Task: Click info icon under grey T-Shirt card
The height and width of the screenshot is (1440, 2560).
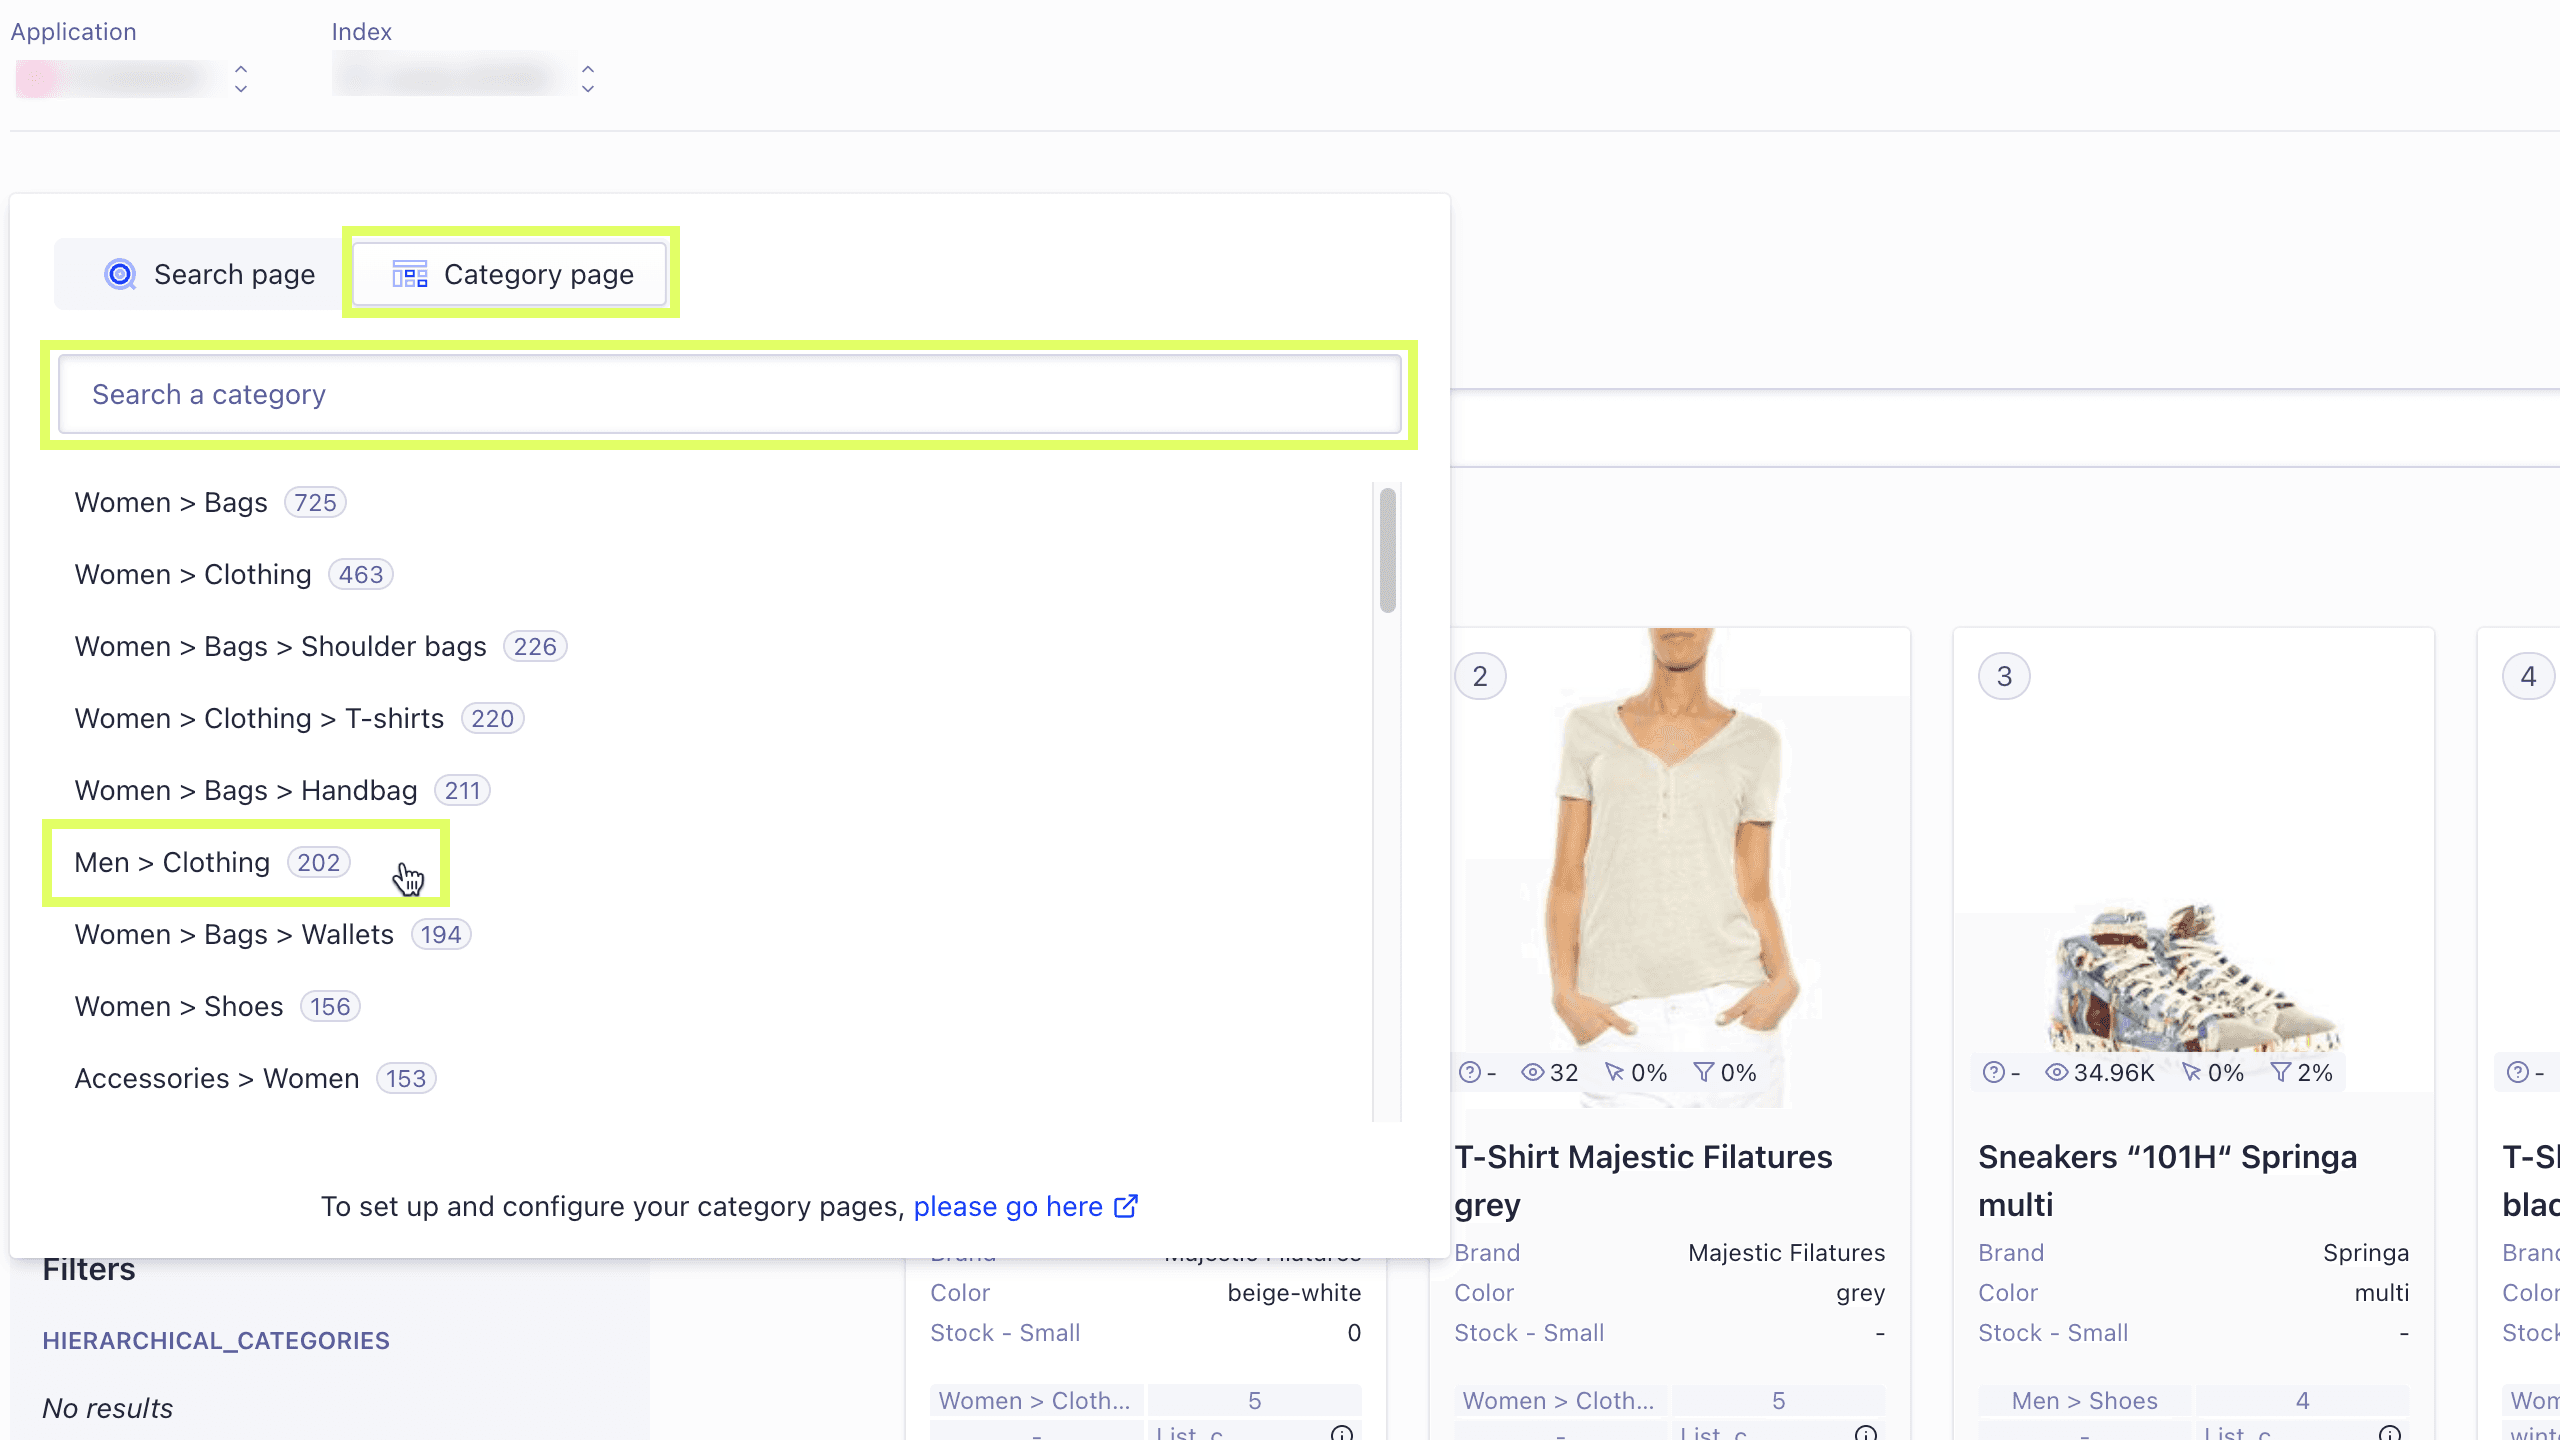Action: tap(1866, 1433)
